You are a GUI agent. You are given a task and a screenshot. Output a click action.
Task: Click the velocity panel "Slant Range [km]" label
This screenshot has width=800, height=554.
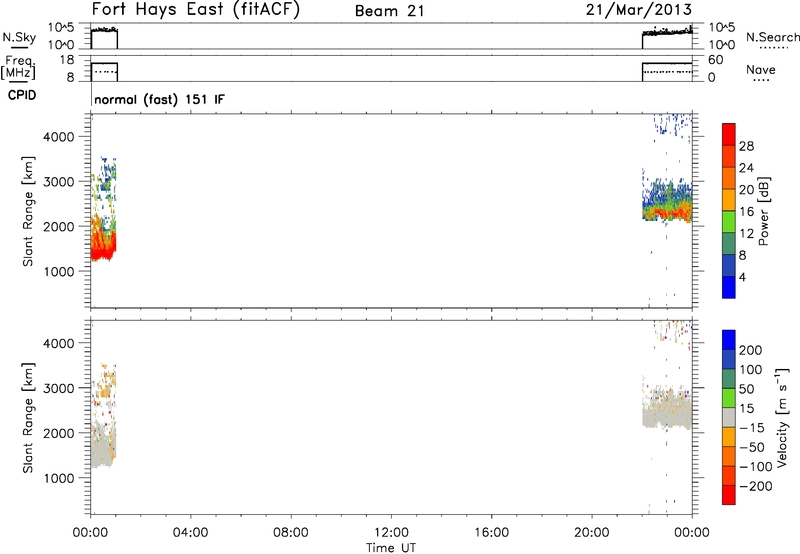coord(28,418)
